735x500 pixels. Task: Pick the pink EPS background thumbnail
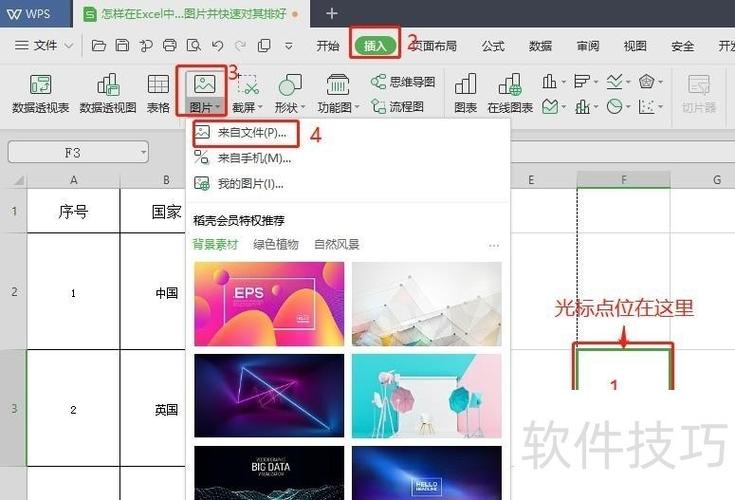point(269,304)
